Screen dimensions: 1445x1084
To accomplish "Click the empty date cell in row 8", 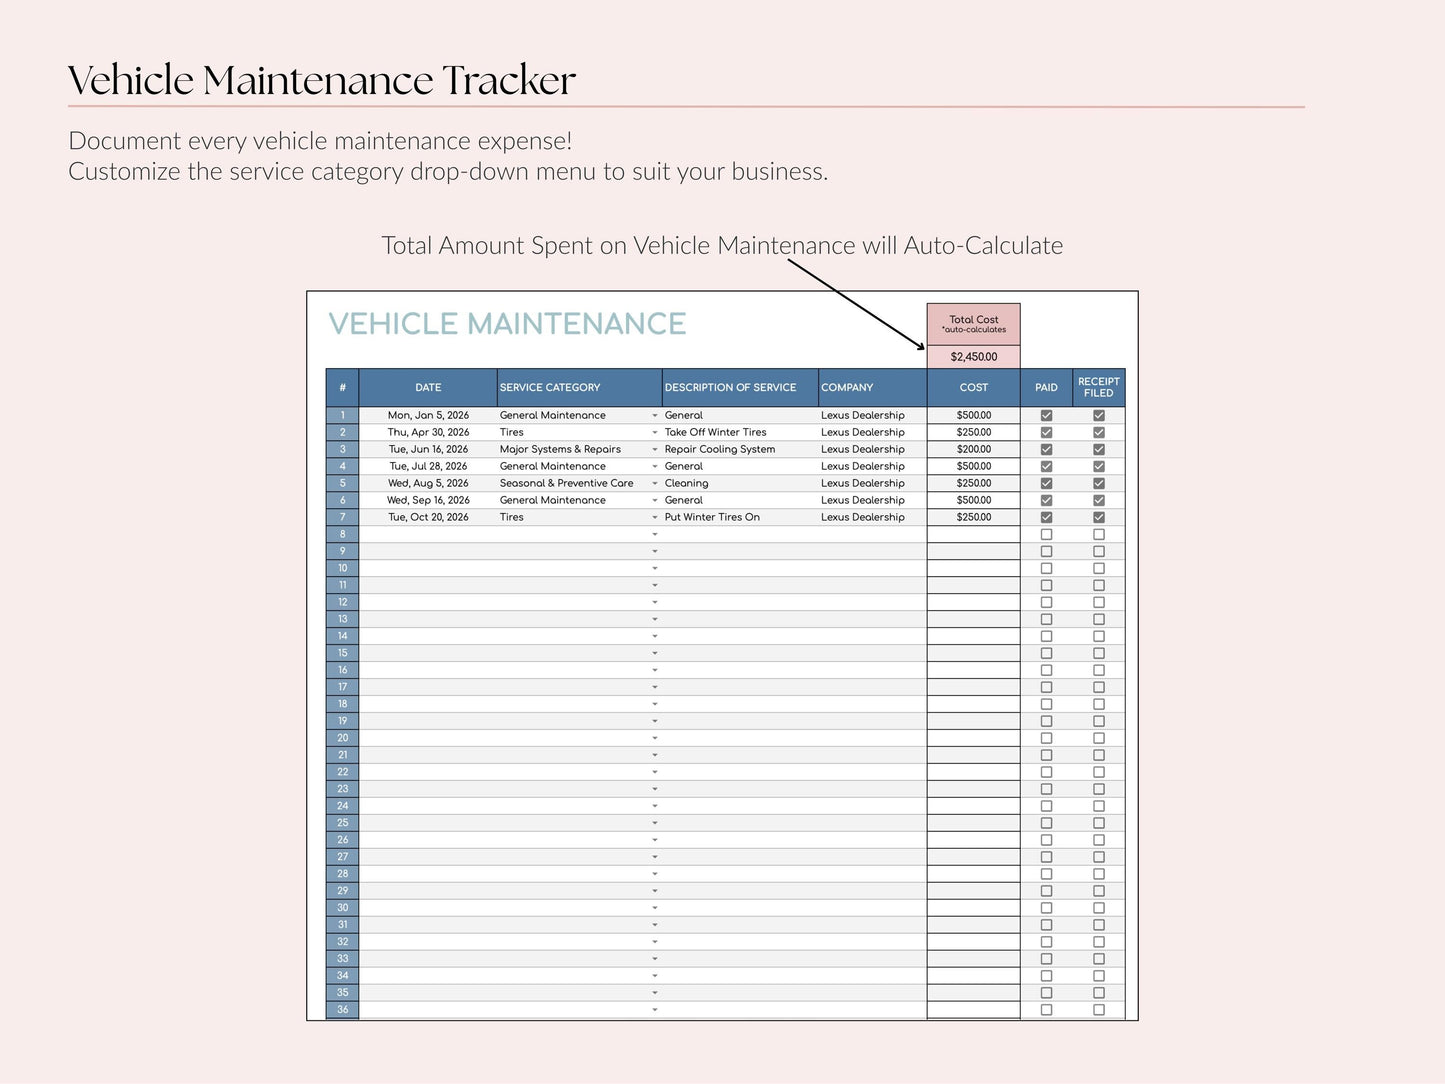I will [x=428, y=534].
